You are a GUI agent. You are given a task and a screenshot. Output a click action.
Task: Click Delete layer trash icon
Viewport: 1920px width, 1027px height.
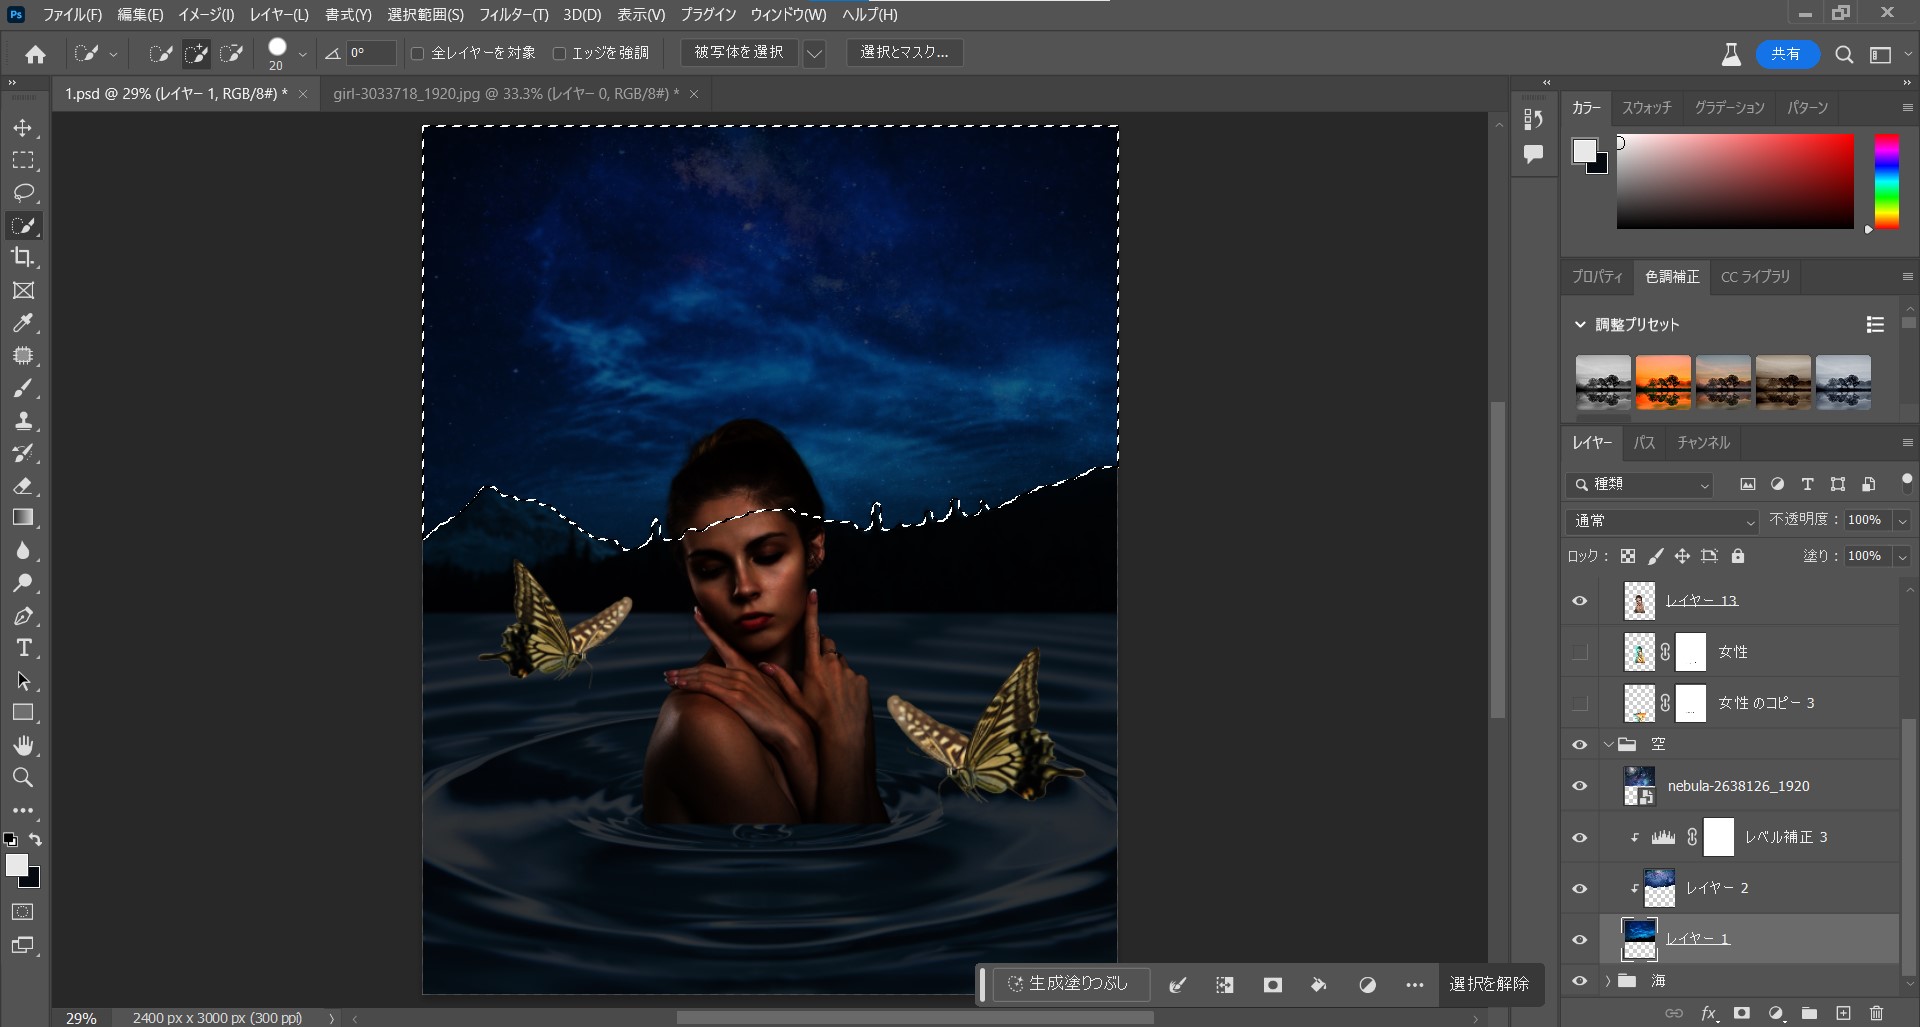point(1876,1013)
